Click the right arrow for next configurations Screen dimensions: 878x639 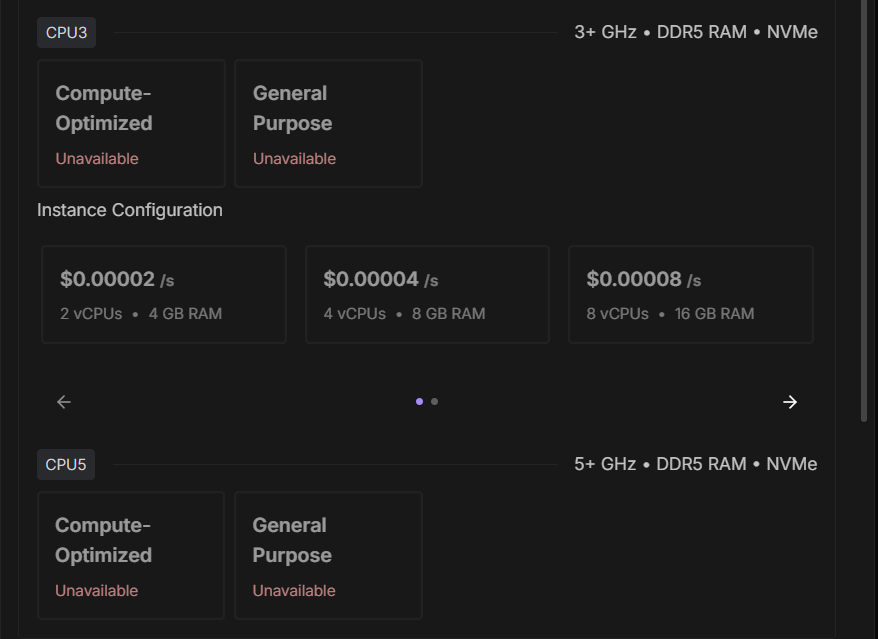pyautogui.click(x=790, y=402)
